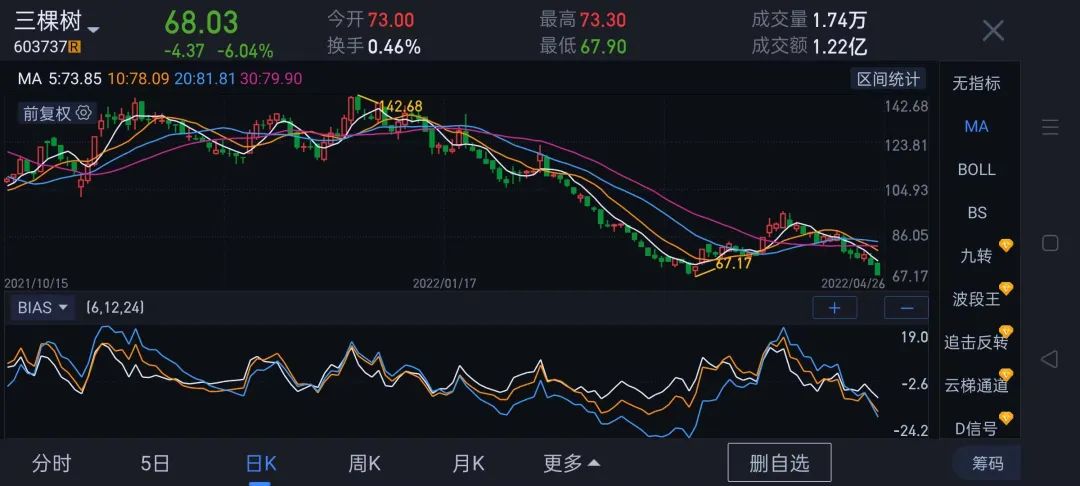Screen dimensions: 1080x486
Task: Close the stock chart with X icon
Action: point(992,31)
